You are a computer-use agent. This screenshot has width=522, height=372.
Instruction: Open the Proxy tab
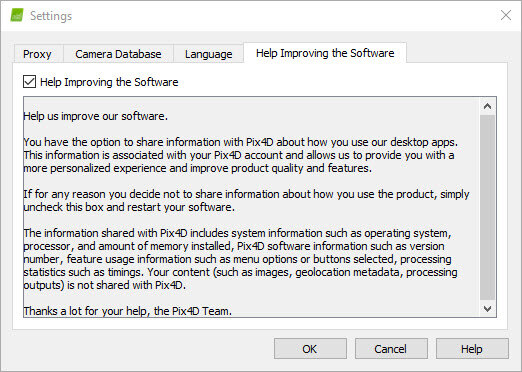click(x=38, y=54)
